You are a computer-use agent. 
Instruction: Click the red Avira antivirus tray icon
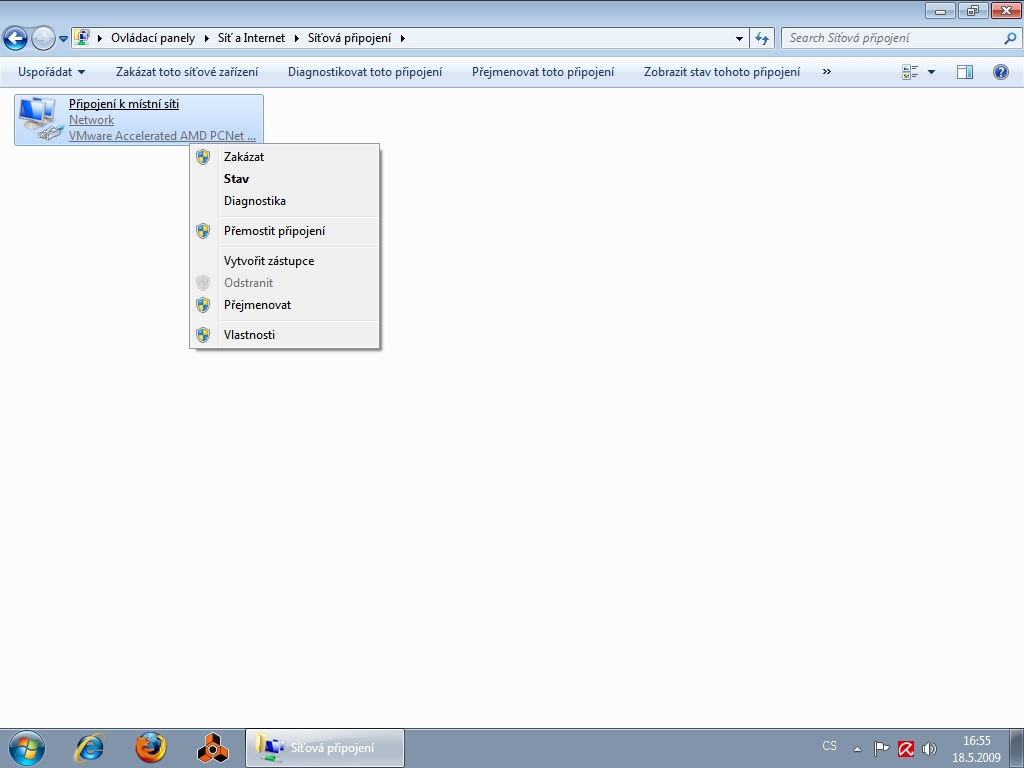coord(906,748)
